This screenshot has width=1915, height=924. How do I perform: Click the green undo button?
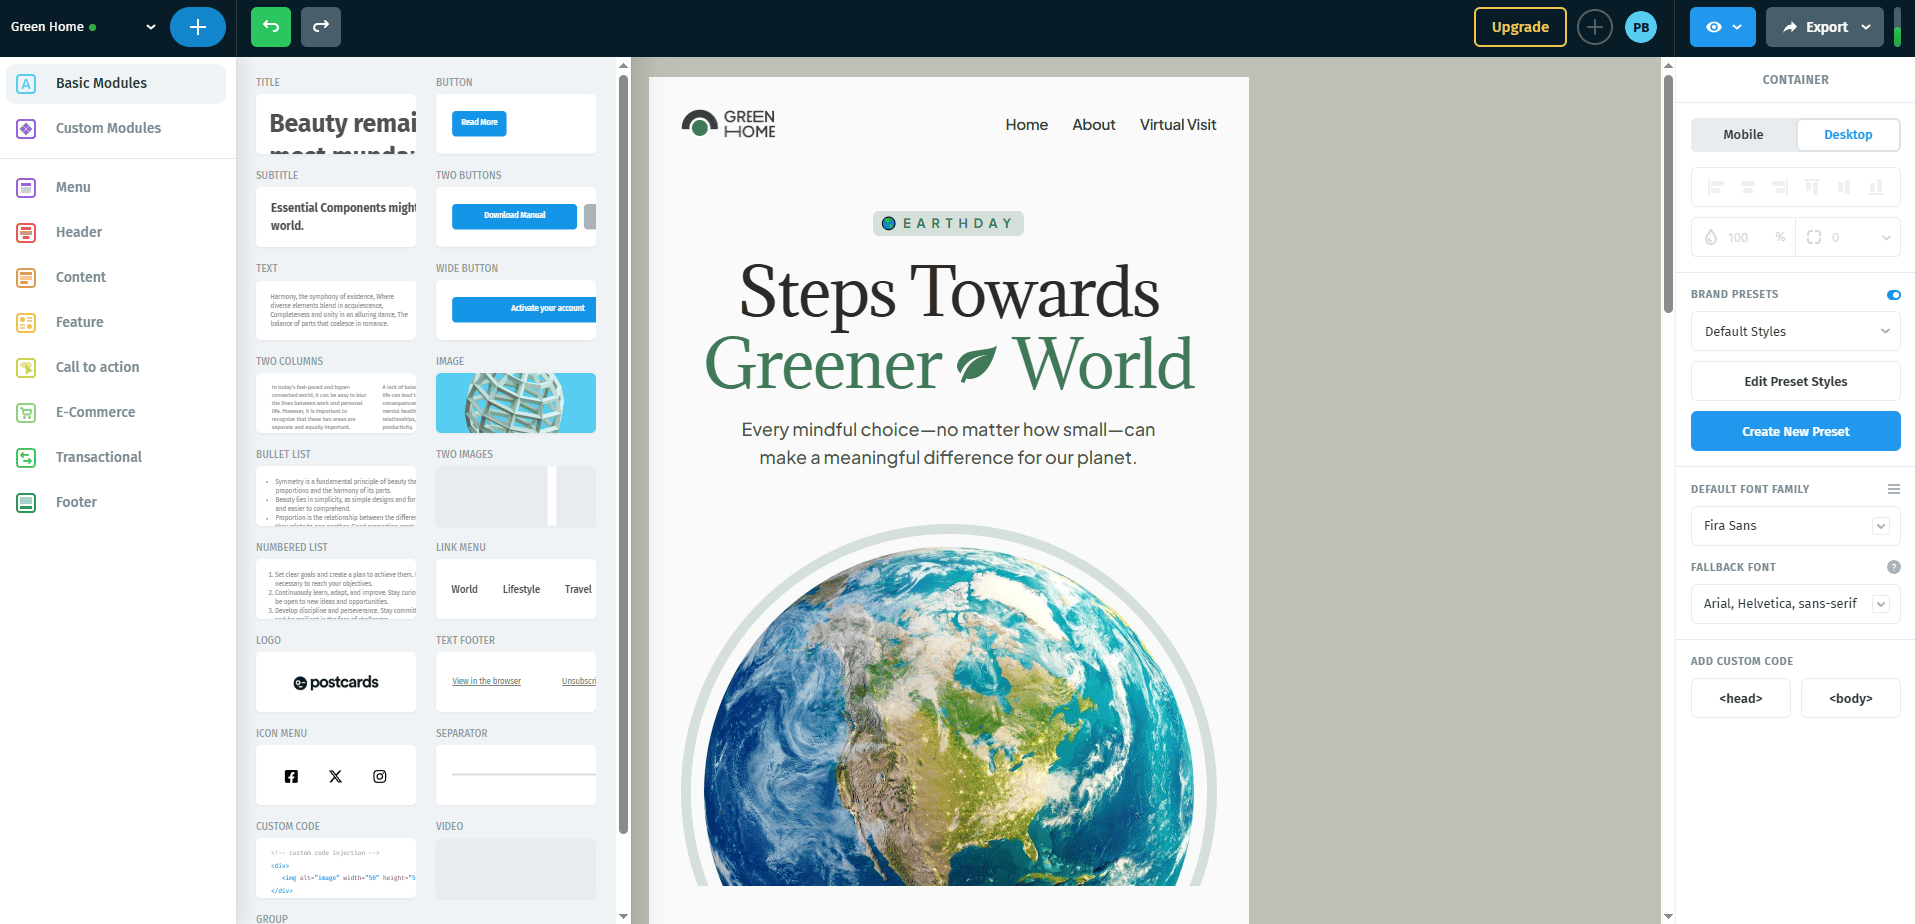pyautogui.click(x=271, y=27)
